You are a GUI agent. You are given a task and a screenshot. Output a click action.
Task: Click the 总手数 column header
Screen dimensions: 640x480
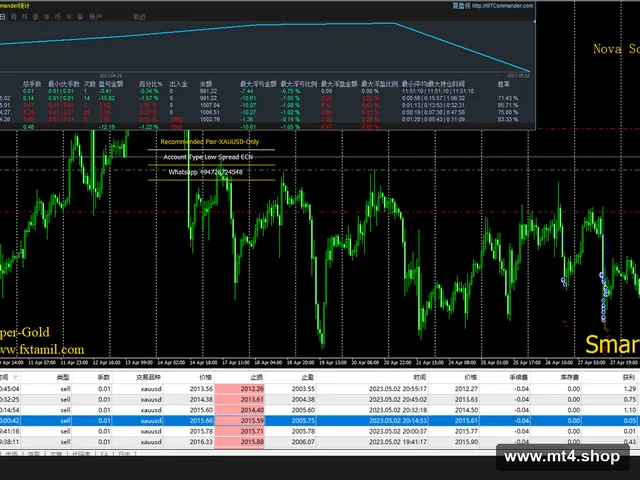(32, 84)
